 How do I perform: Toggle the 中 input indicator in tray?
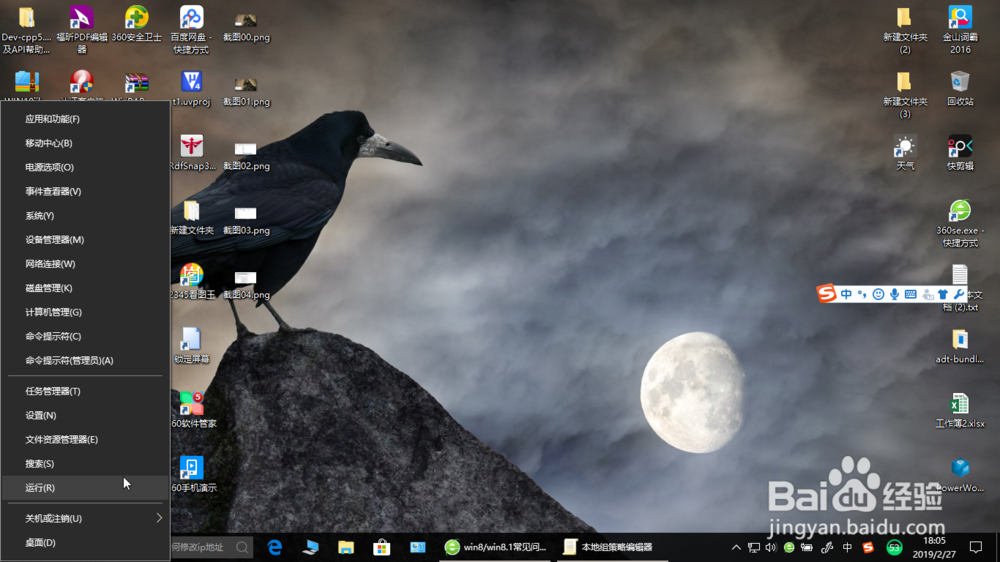(847, 547)
